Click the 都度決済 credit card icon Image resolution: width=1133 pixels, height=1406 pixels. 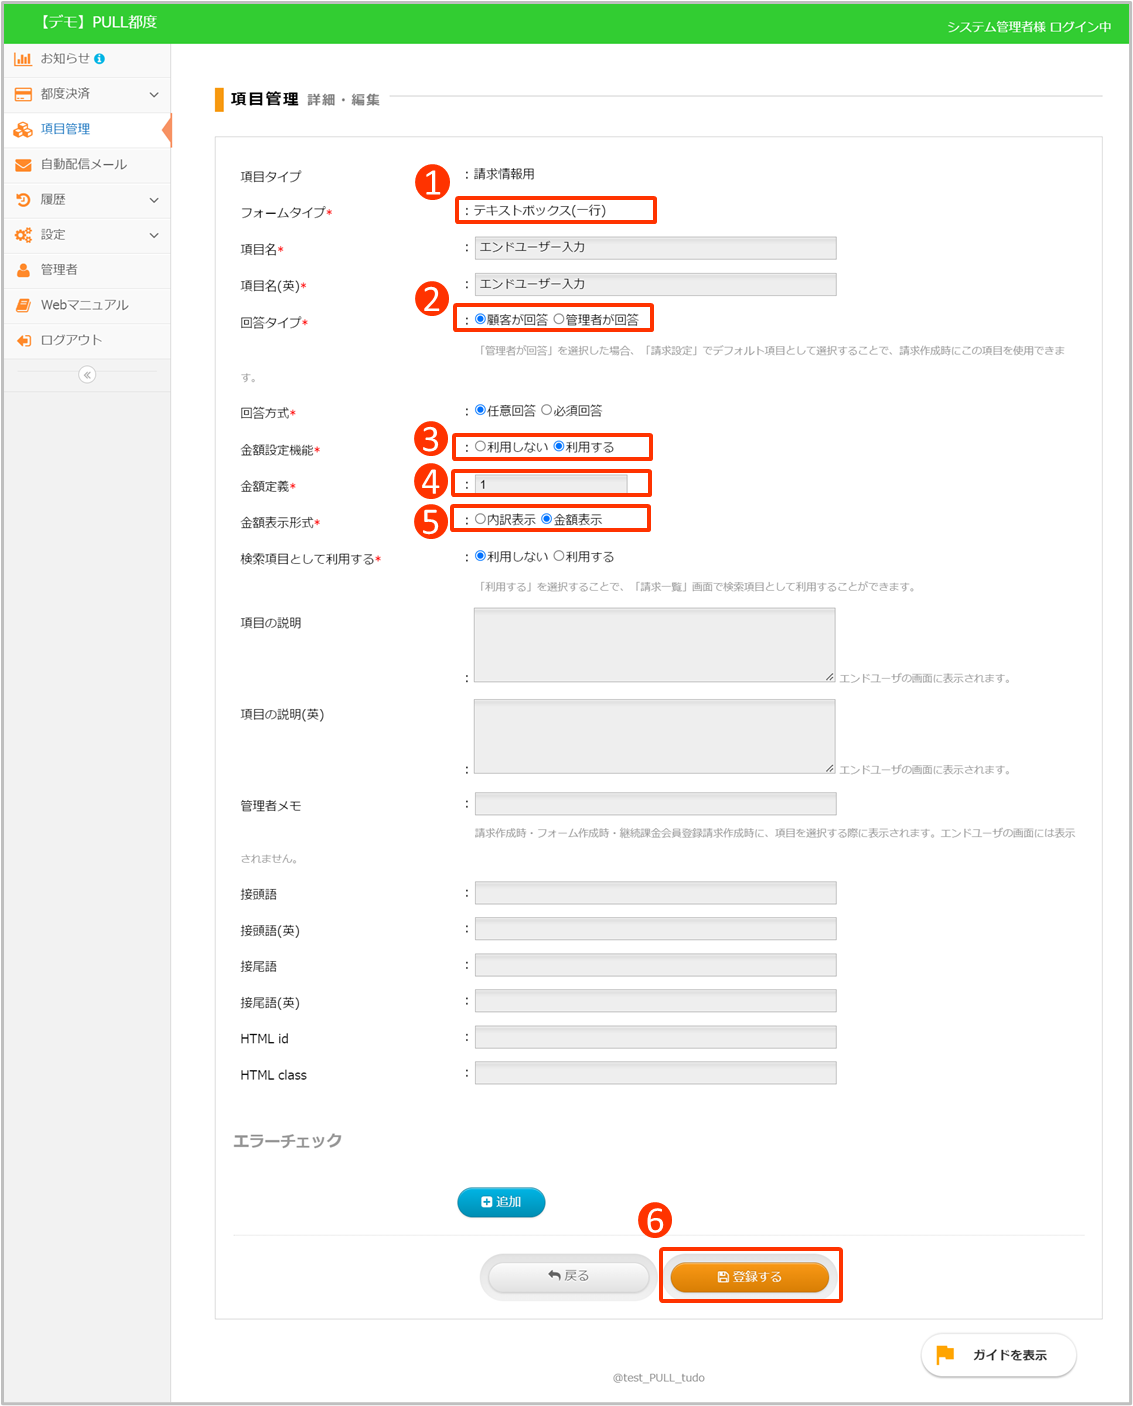pos(23,94)
